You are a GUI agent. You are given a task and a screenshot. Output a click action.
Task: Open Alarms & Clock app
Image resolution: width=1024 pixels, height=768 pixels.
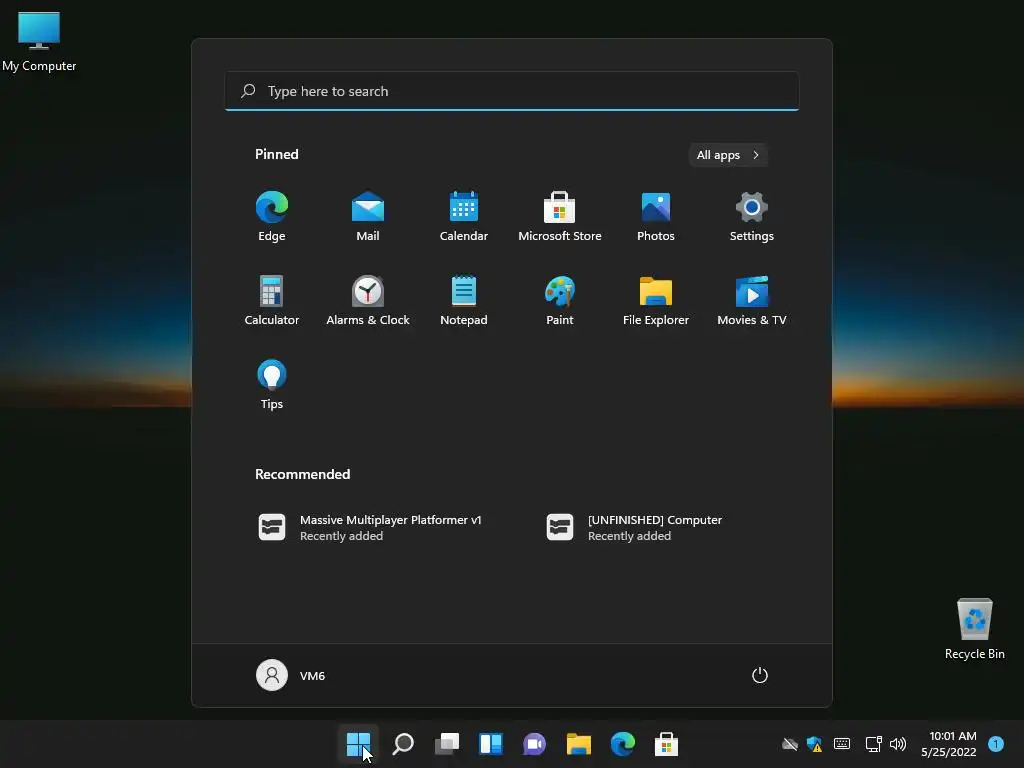tap(368, 300)
